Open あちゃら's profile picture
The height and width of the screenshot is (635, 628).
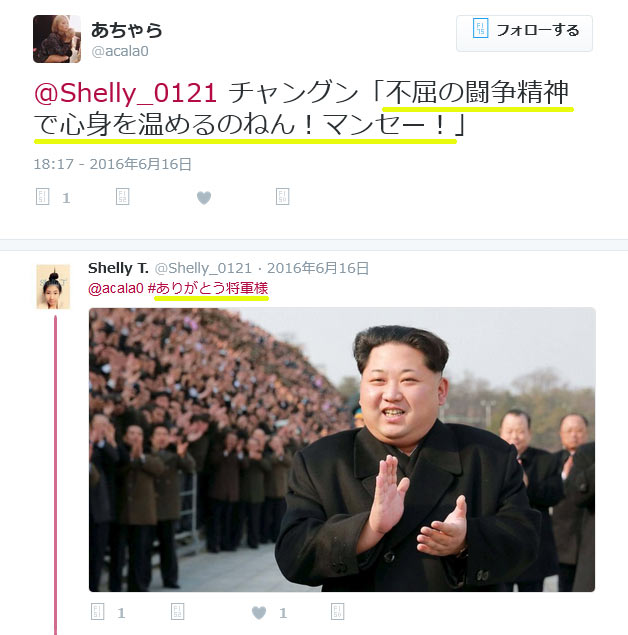click(57, 39)
